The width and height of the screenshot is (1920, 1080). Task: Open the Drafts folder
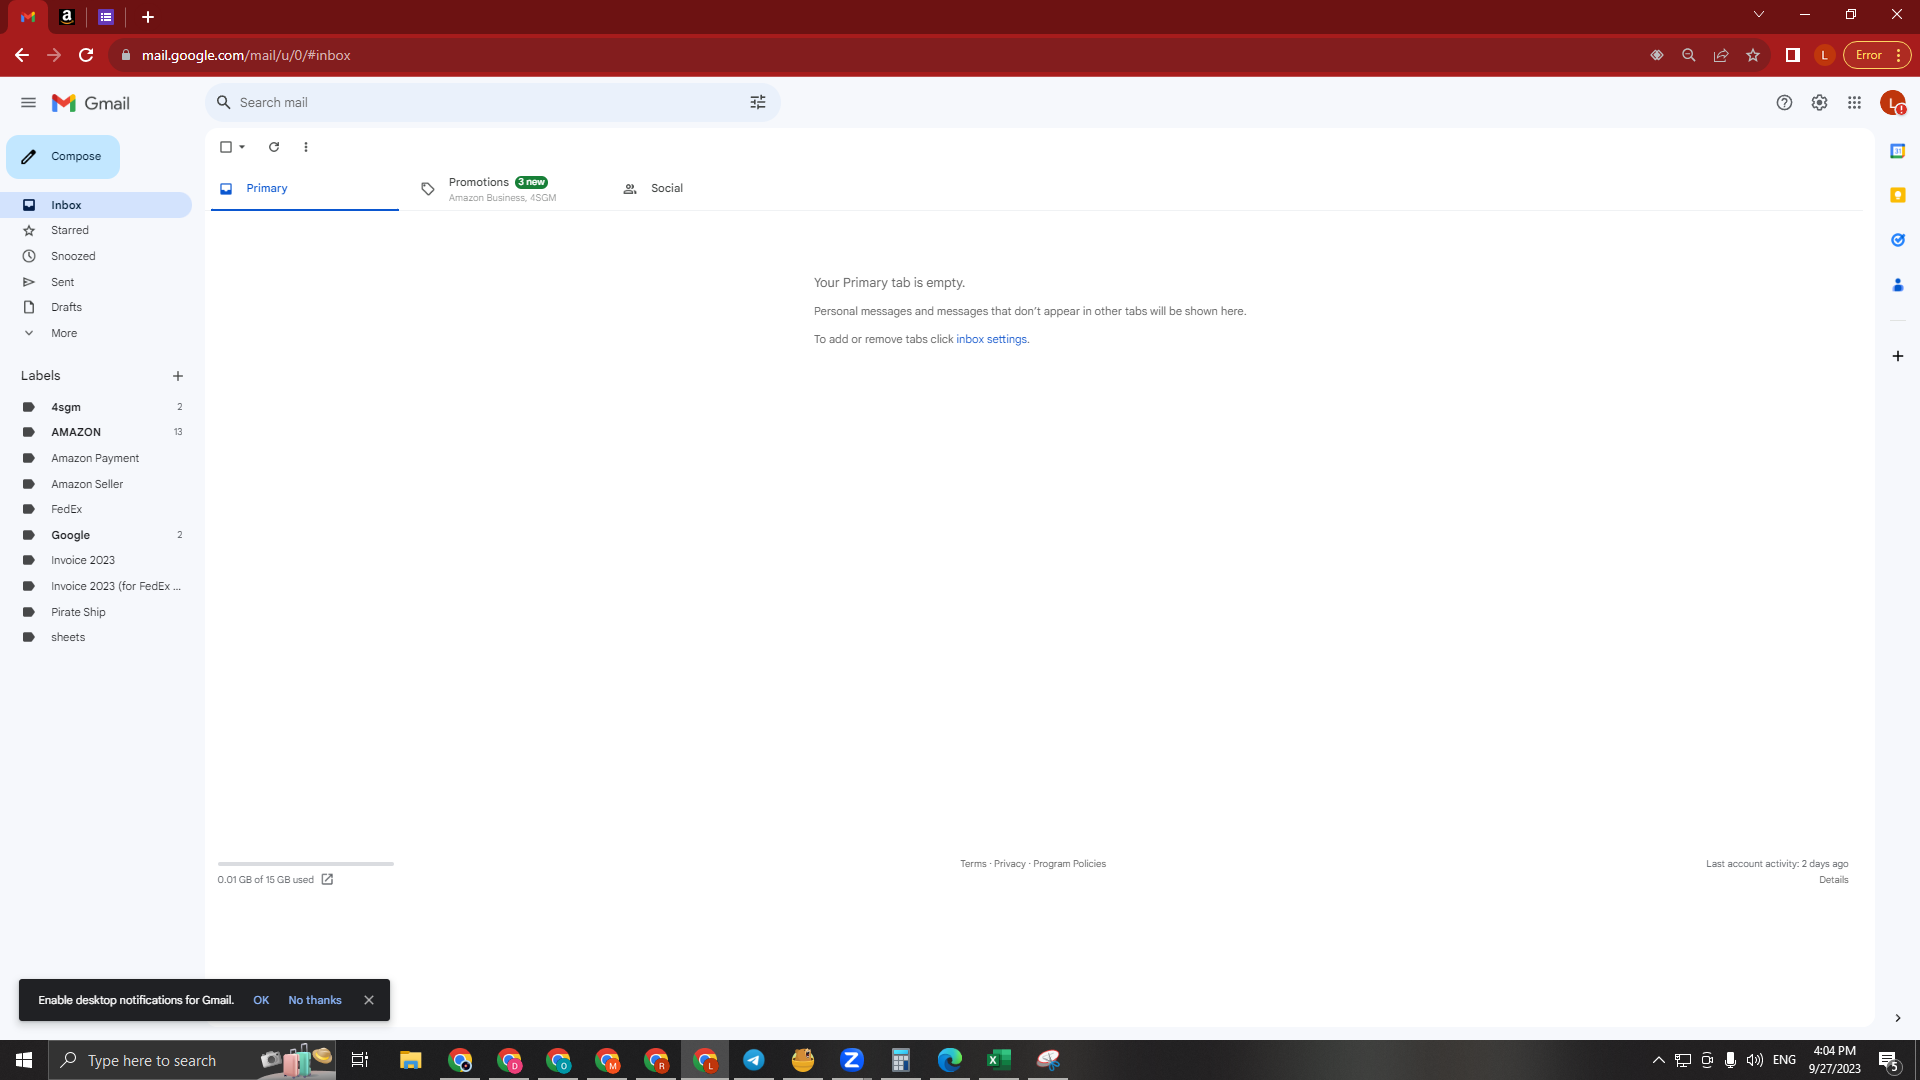click(96, 307)
